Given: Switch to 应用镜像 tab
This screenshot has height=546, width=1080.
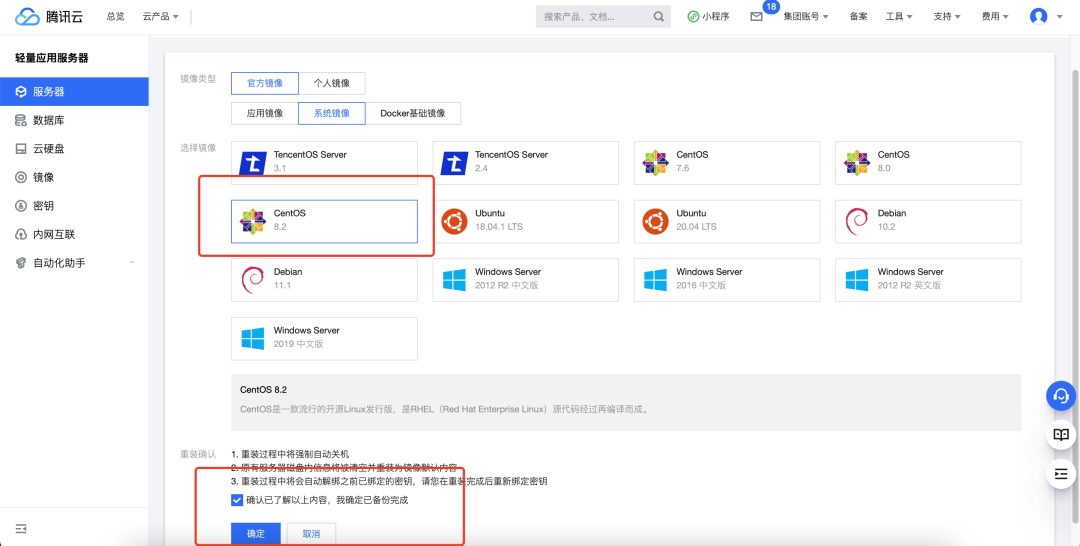Looking at the screenshot, I should [265, 114].
